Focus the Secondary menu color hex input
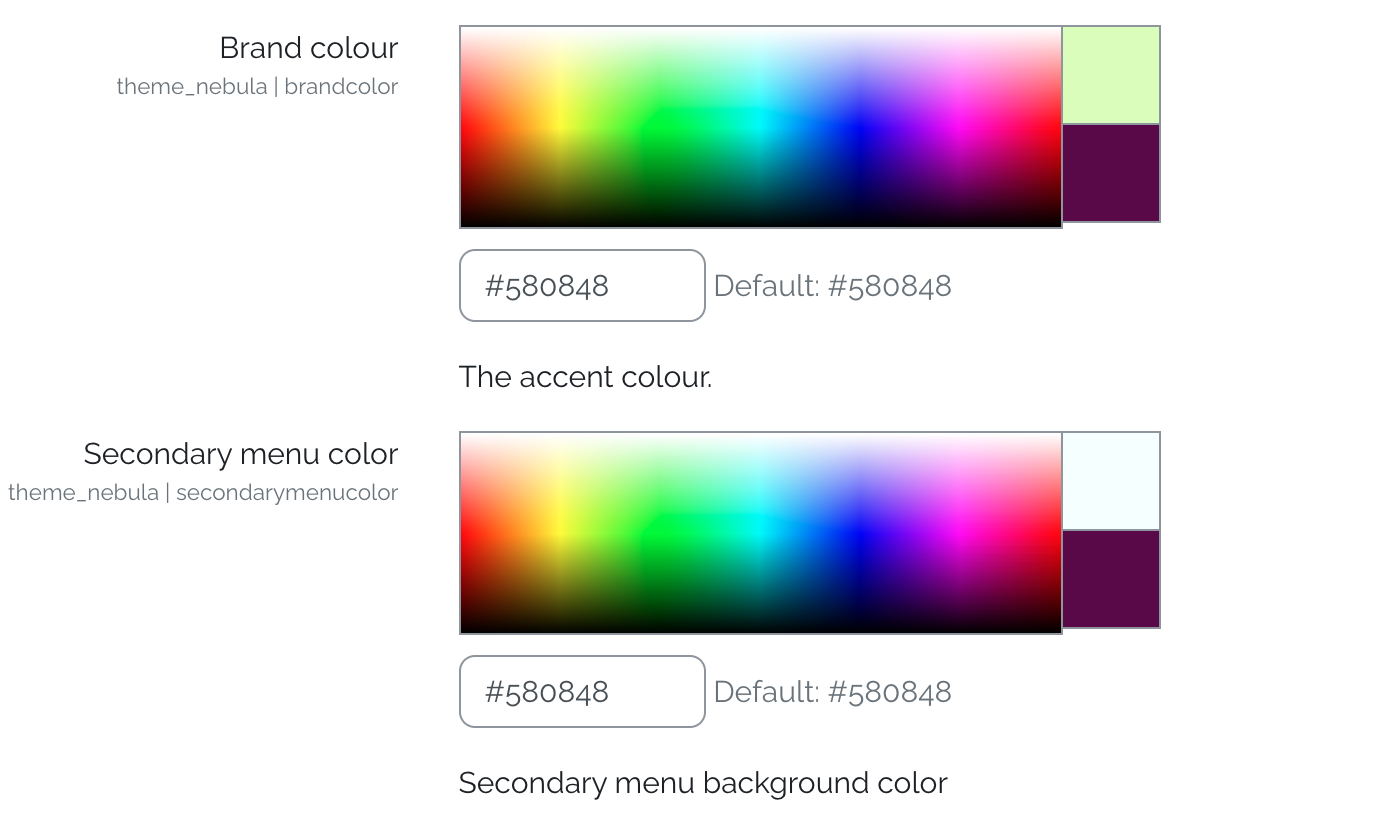Viewport: 1392px width, 824px height. pyautogui.click(x=582, y=692)
